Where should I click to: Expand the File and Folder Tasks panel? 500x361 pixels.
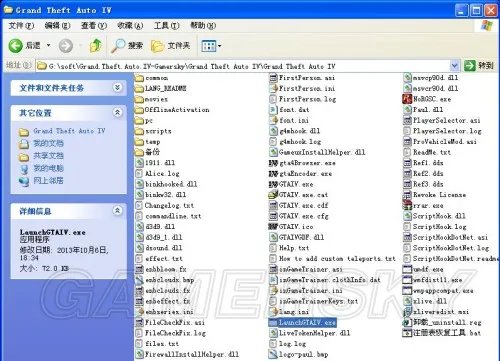117,88
